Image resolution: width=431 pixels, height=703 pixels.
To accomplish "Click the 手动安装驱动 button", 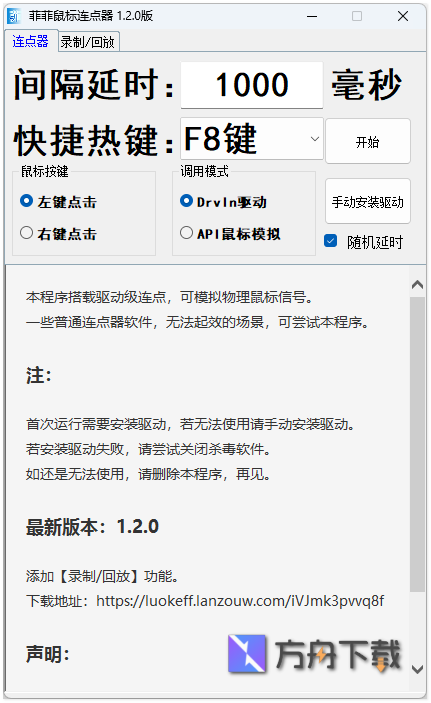I will tap(368, 202).
